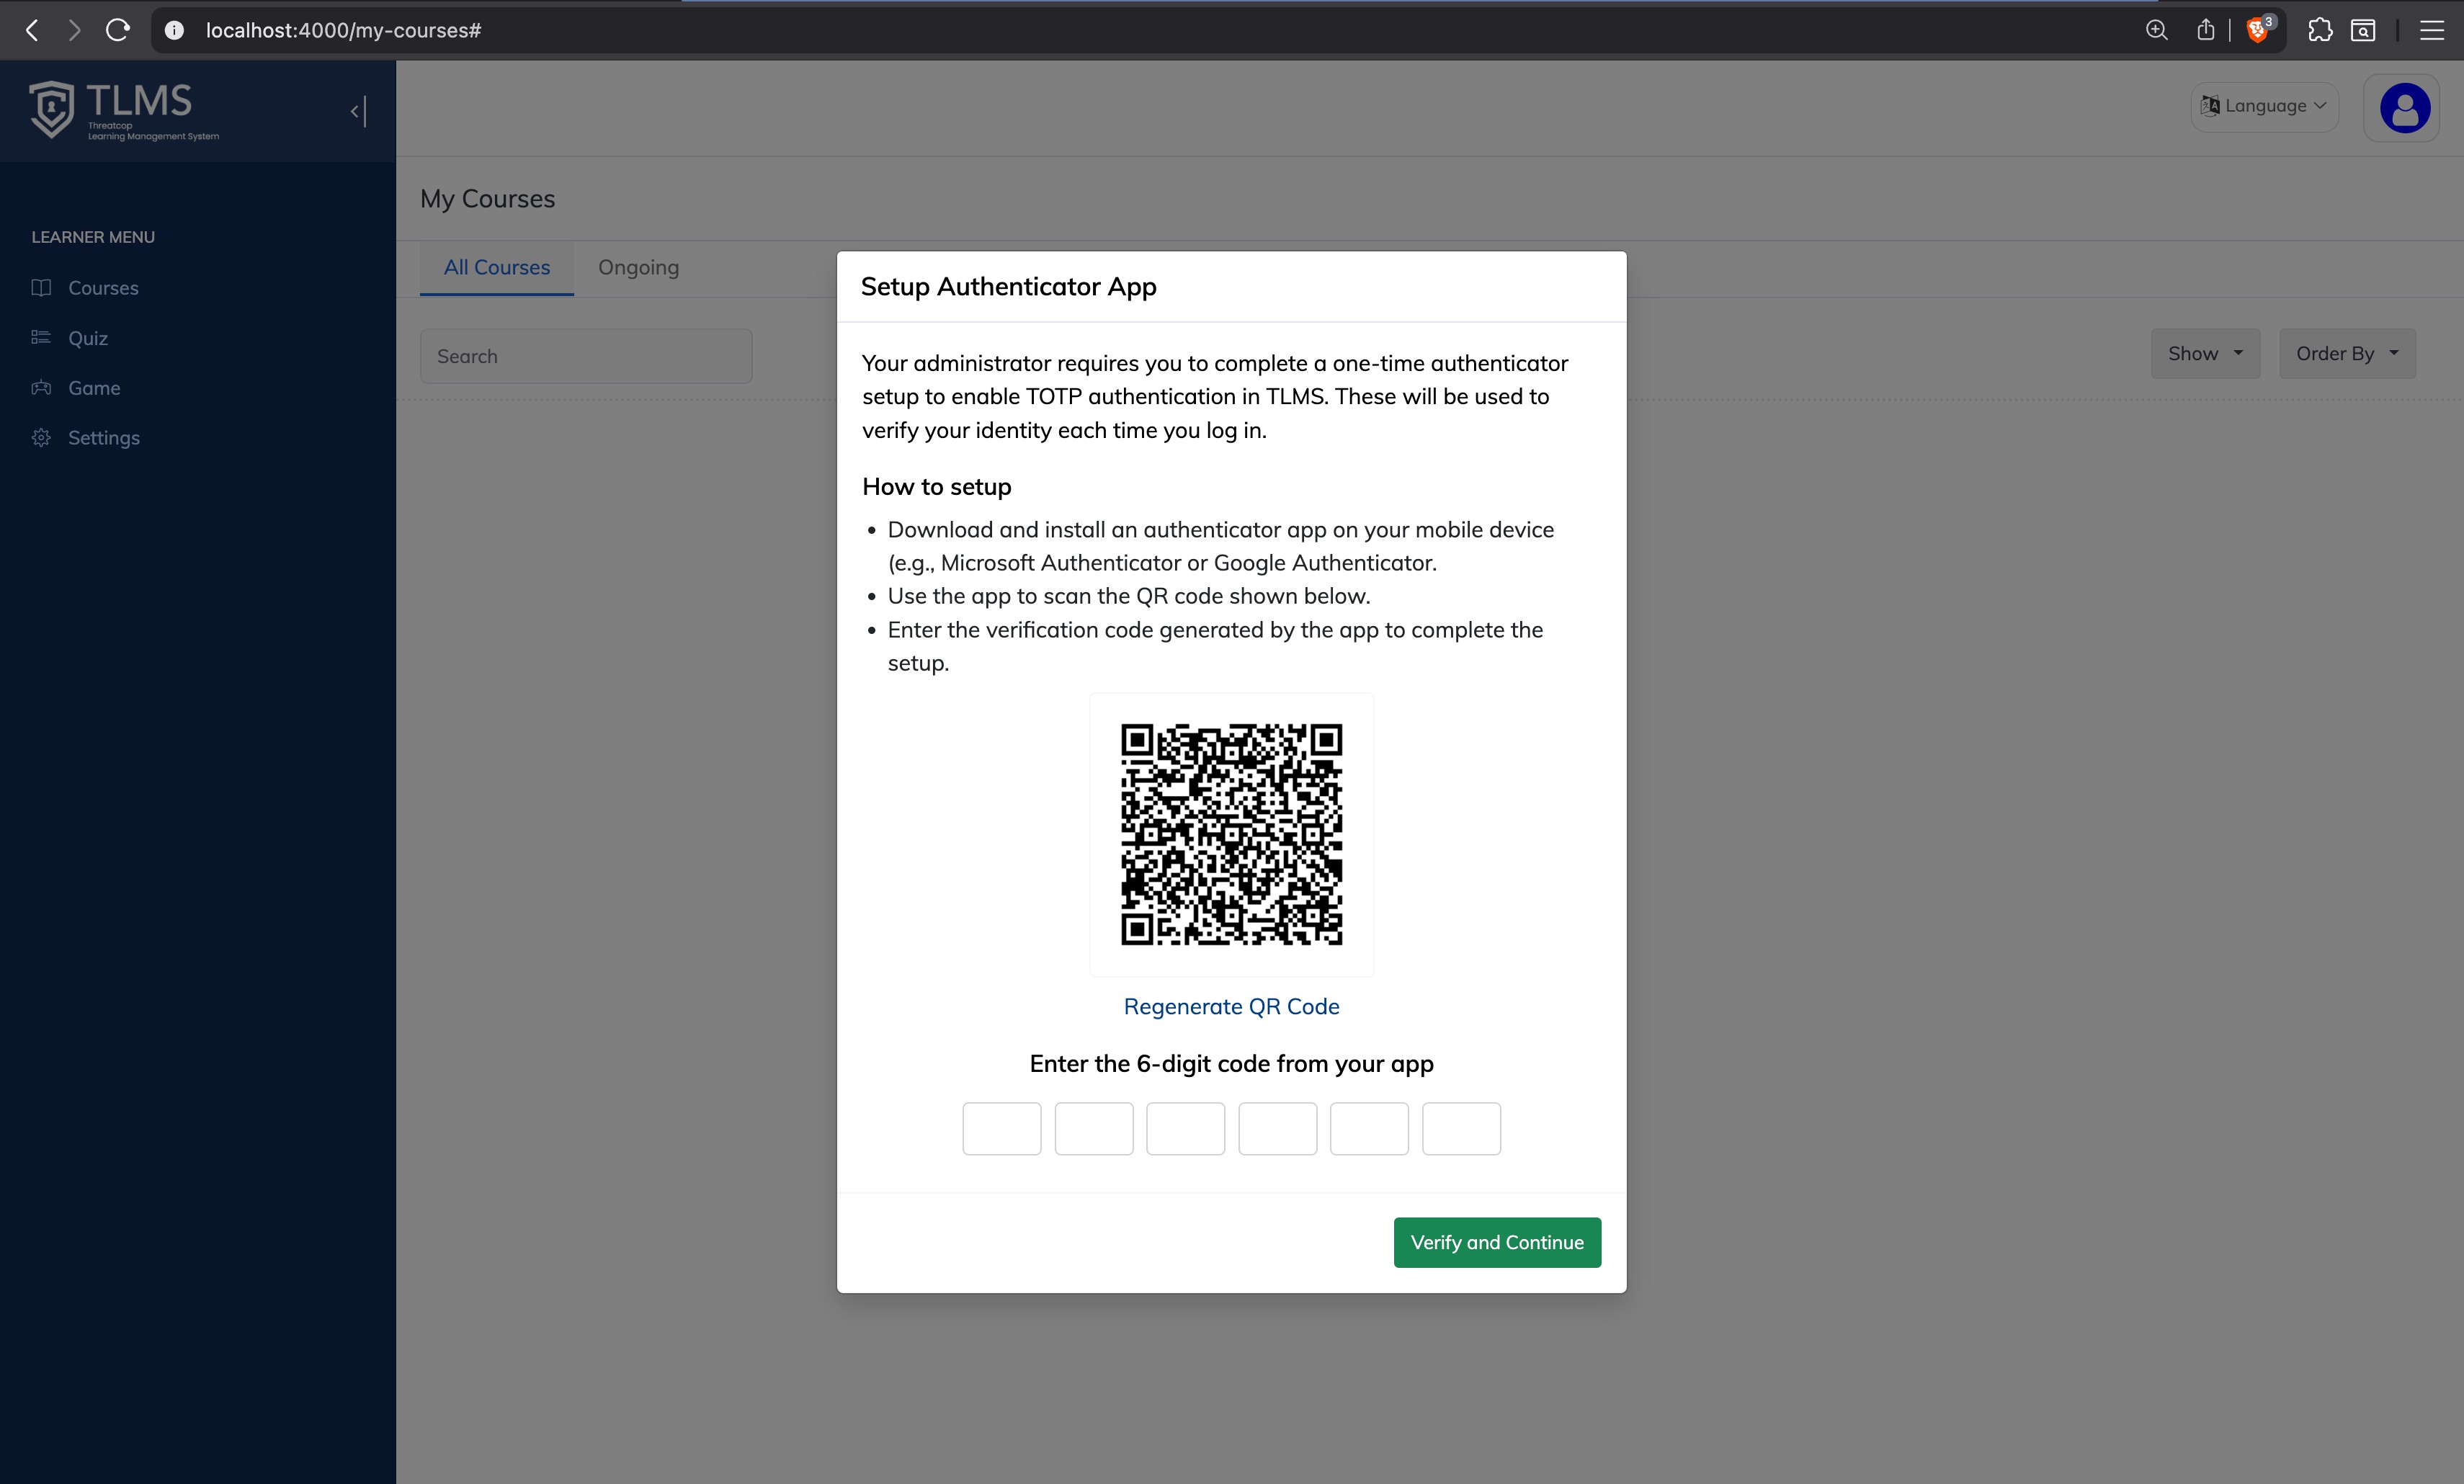2464x1484 pixels.
Task: Focus the third code digit box
Action: click(1185, 1128)
